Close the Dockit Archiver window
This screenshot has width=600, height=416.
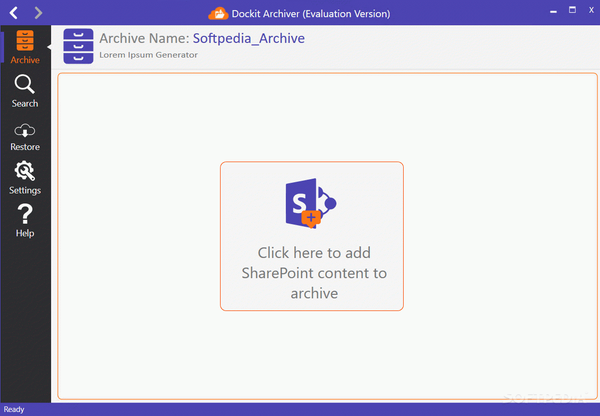[591, 10]
